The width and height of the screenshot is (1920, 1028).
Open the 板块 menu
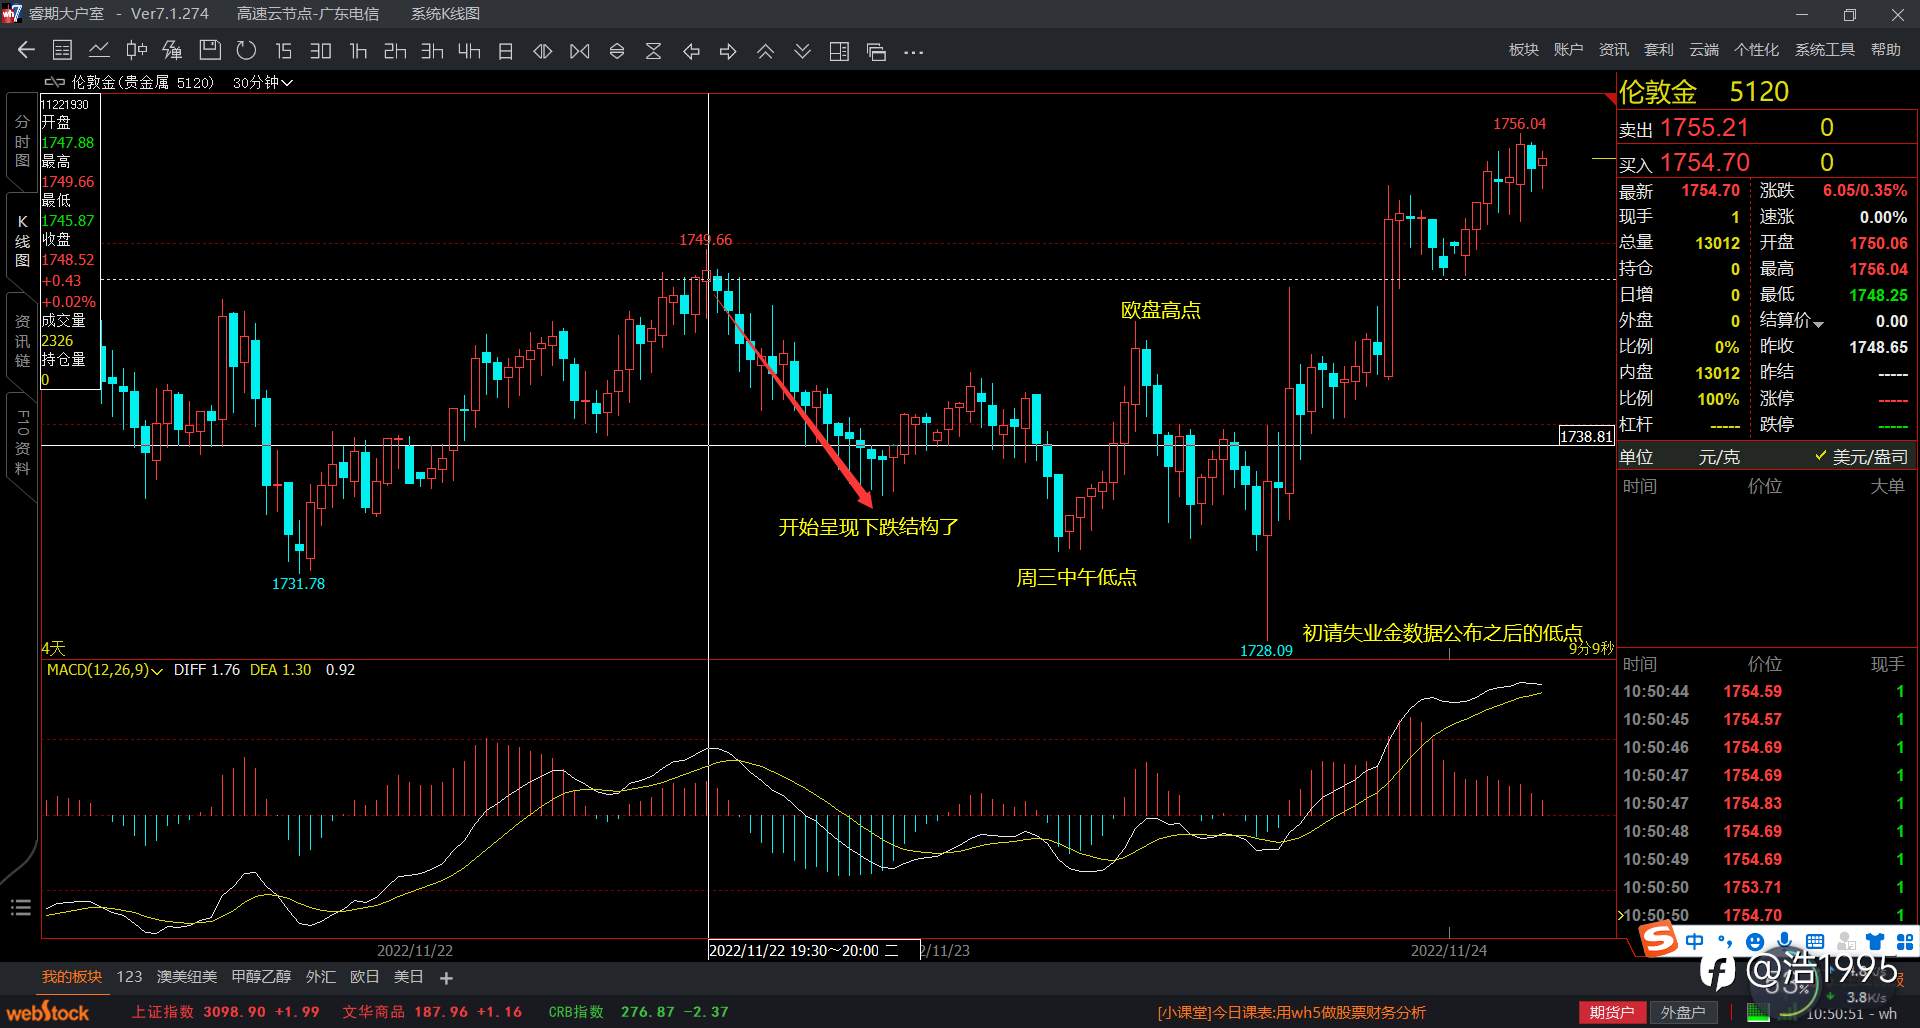[1524, 50]
